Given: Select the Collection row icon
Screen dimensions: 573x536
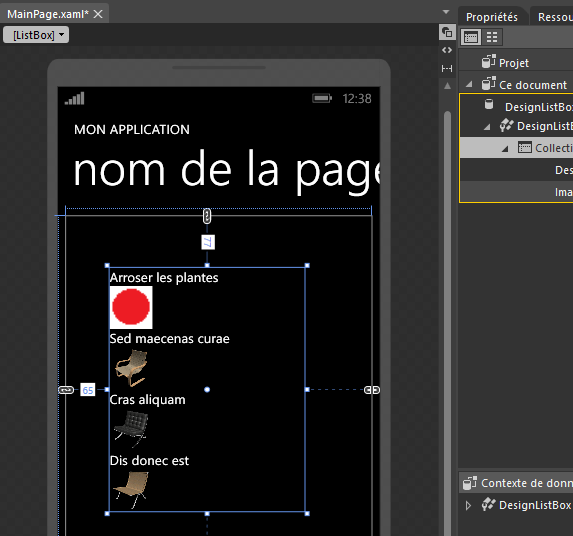Looking at the screenshot, I should click(525, 147).
